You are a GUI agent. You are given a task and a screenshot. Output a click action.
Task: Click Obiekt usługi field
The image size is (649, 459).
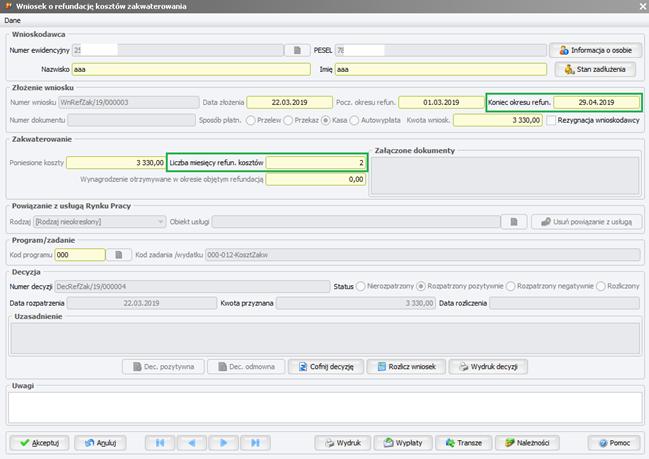point(356,222)
